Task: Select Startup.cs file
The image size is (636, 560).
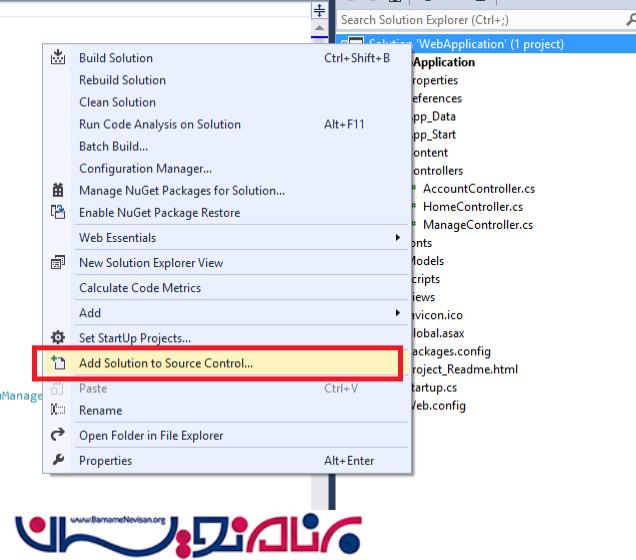Action: click(434, 387)
